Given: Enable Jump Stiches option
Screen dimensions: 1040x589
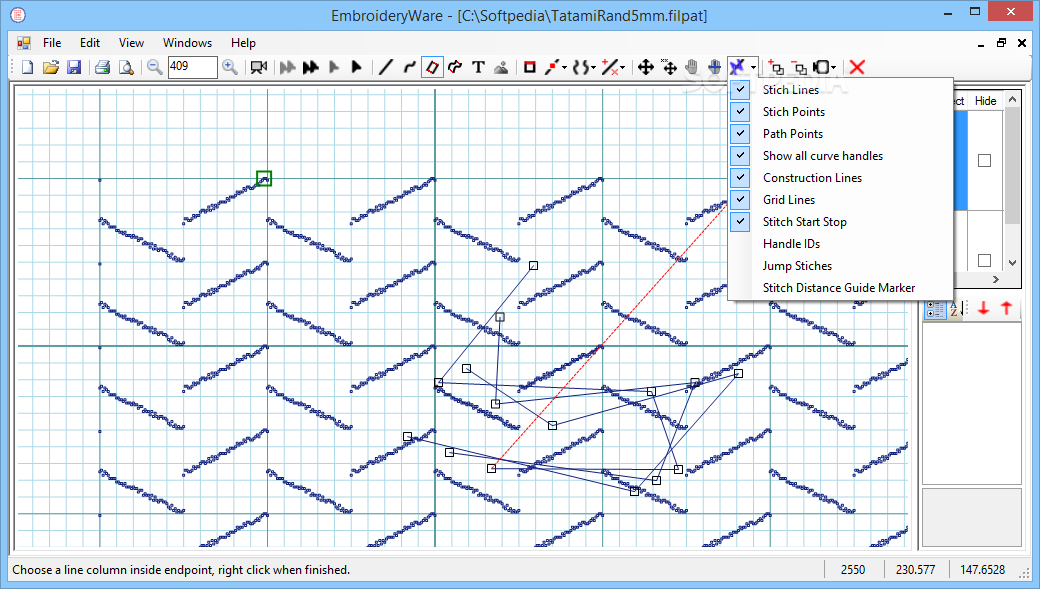Looking at the screenshot, I should tap(840, 265).
